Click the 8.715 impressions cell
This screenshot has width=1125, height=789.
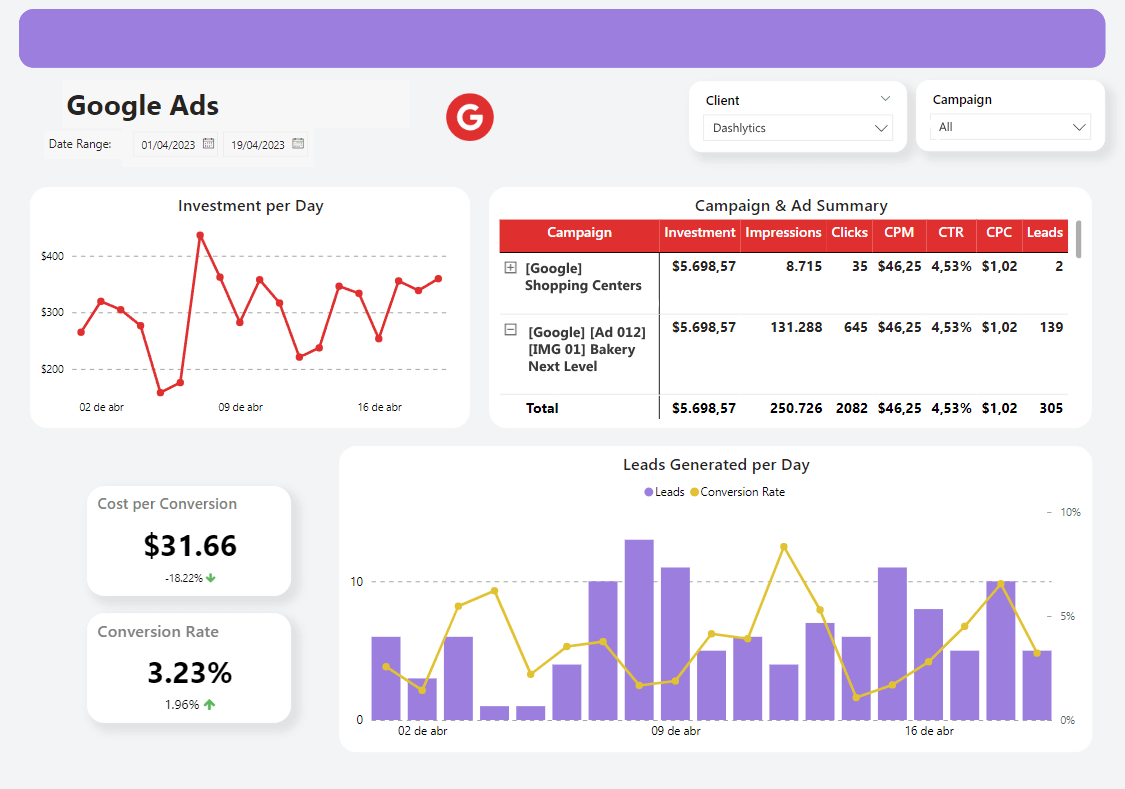804,266
